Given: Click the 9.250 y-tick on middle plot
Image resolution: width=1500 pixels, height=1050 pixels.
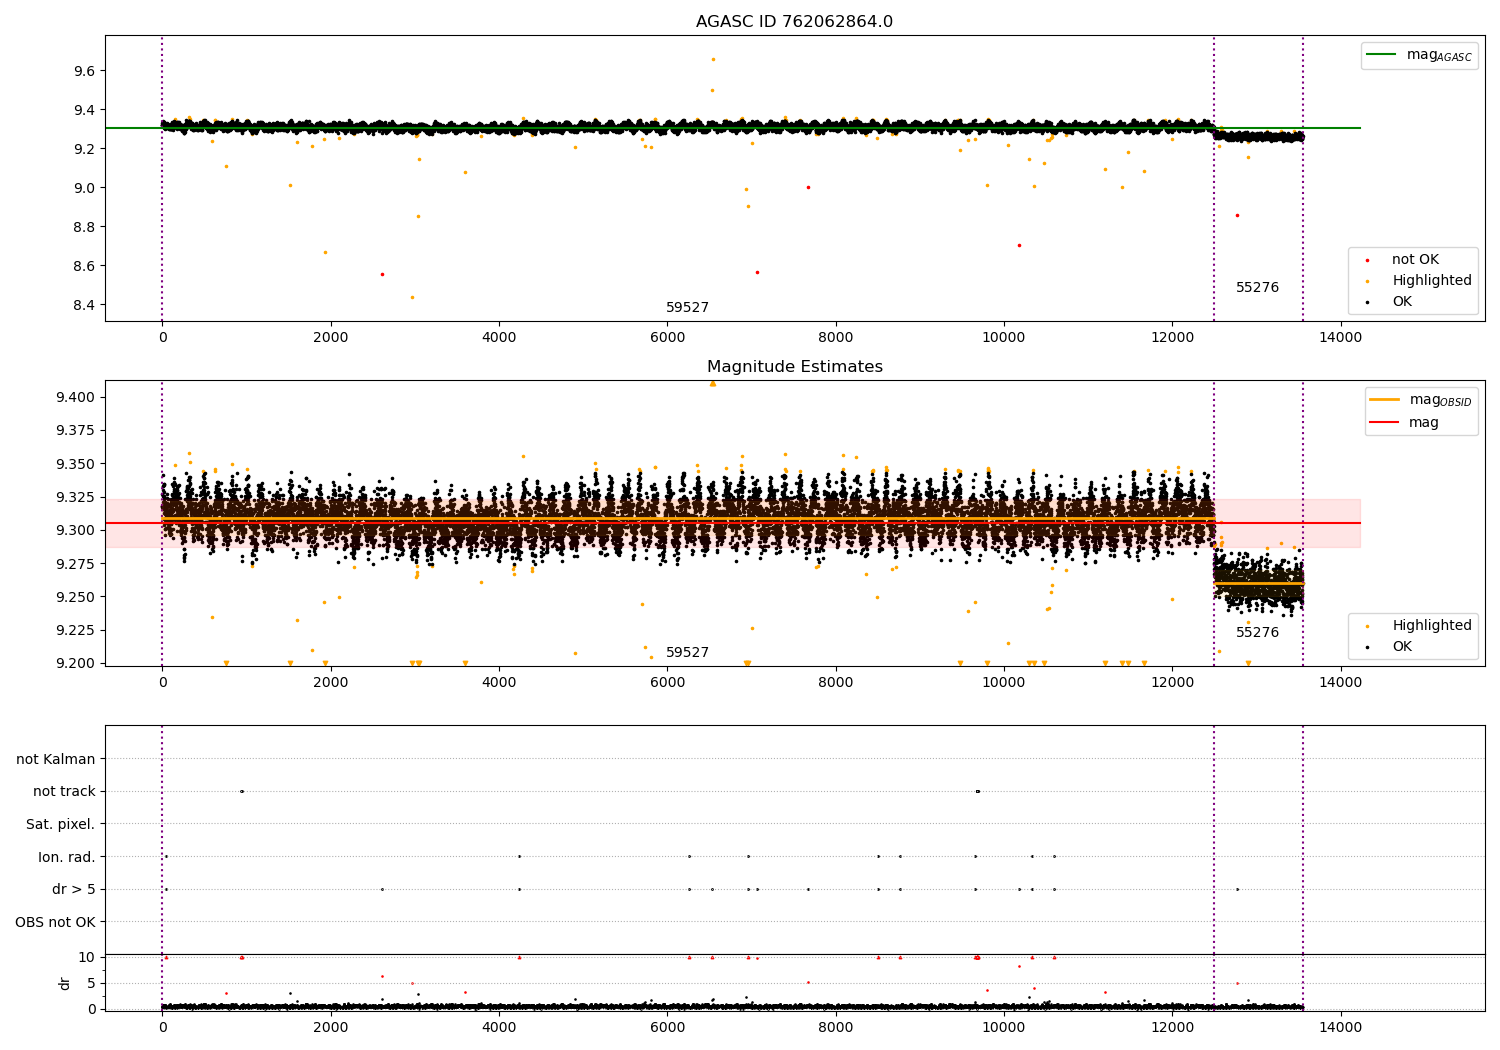Looking at the screenshot, I should (x=76, y=597).
